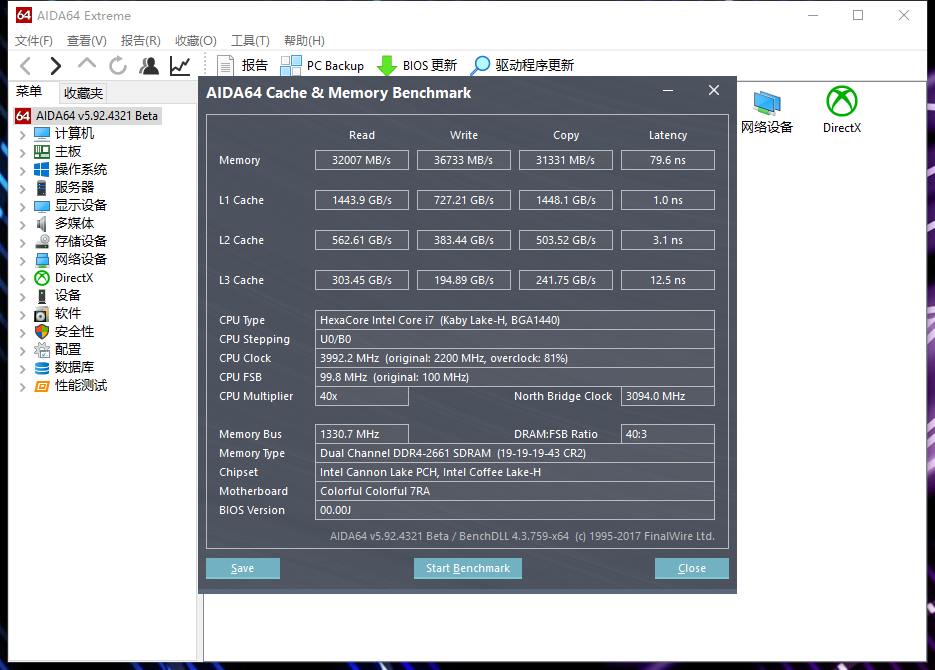The image size is (935, 670).
Task: Click the computer monitor icon in tree
Action: tap(42, 134)
